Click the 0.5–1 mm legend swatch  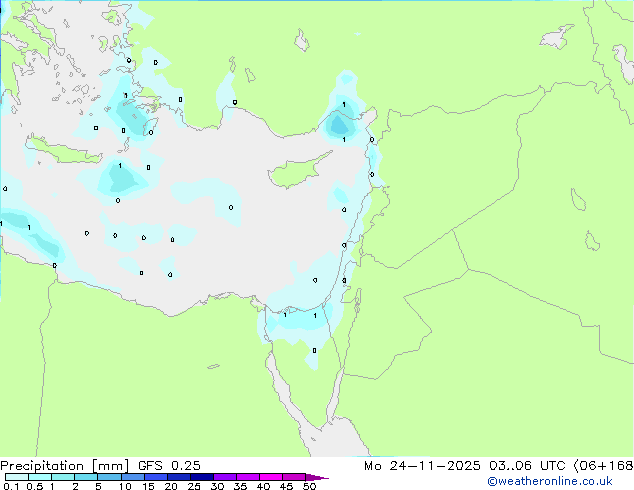click(40, 477)
